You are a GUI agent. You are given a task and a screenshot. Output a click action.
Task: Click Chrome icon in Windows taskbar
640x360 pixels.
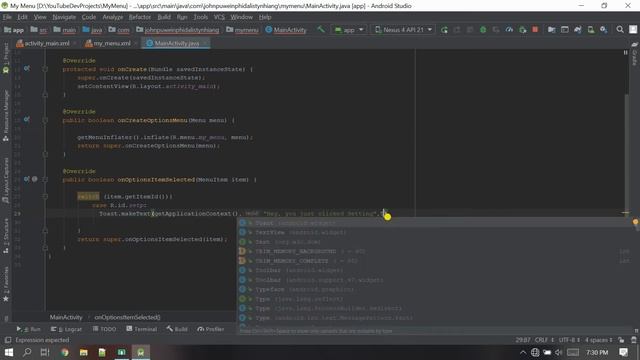point(64,352)
